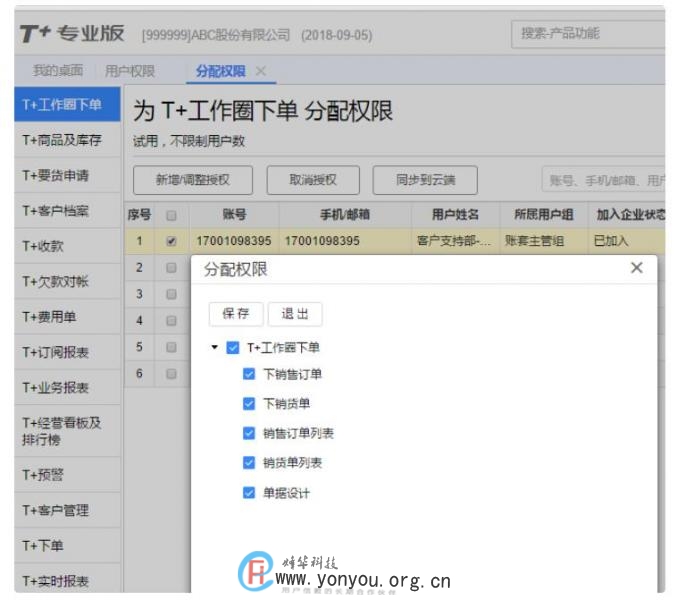This screenshot has width=694, height=600.
Task: Focus the 账号、手机/邮箱 filter field
Action: 603,180
